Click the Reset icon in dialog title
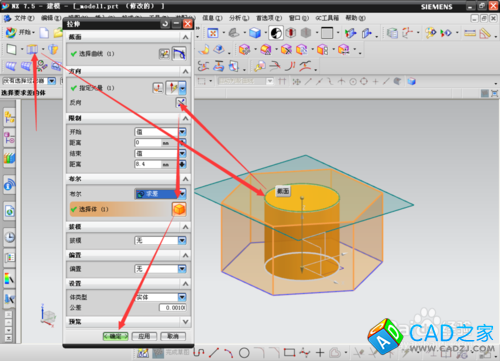 click(165, 24)
